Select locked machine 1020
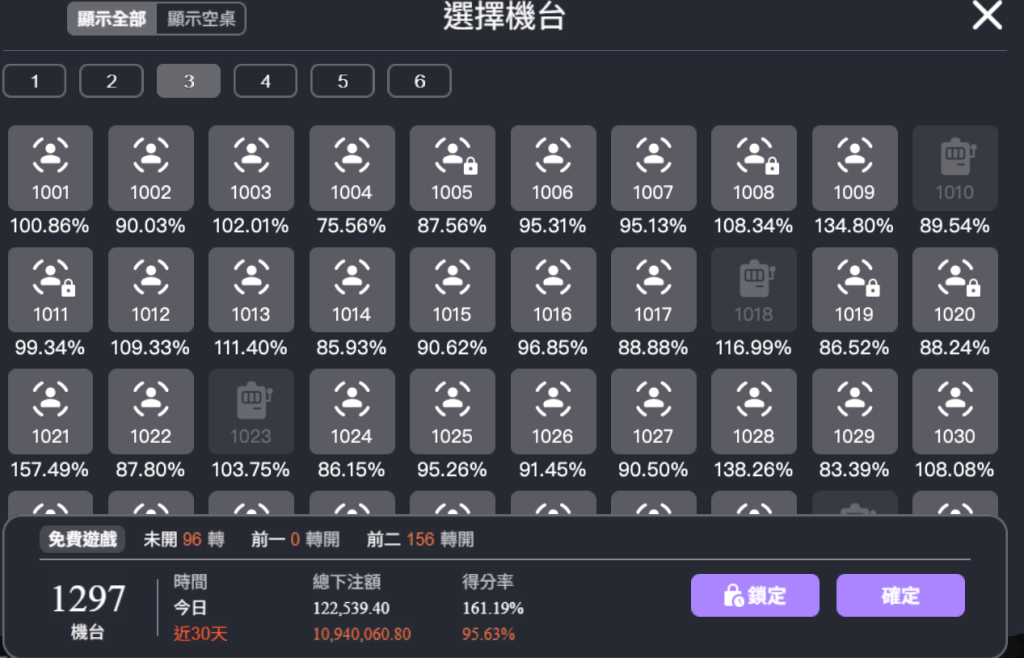 point(954,289)
